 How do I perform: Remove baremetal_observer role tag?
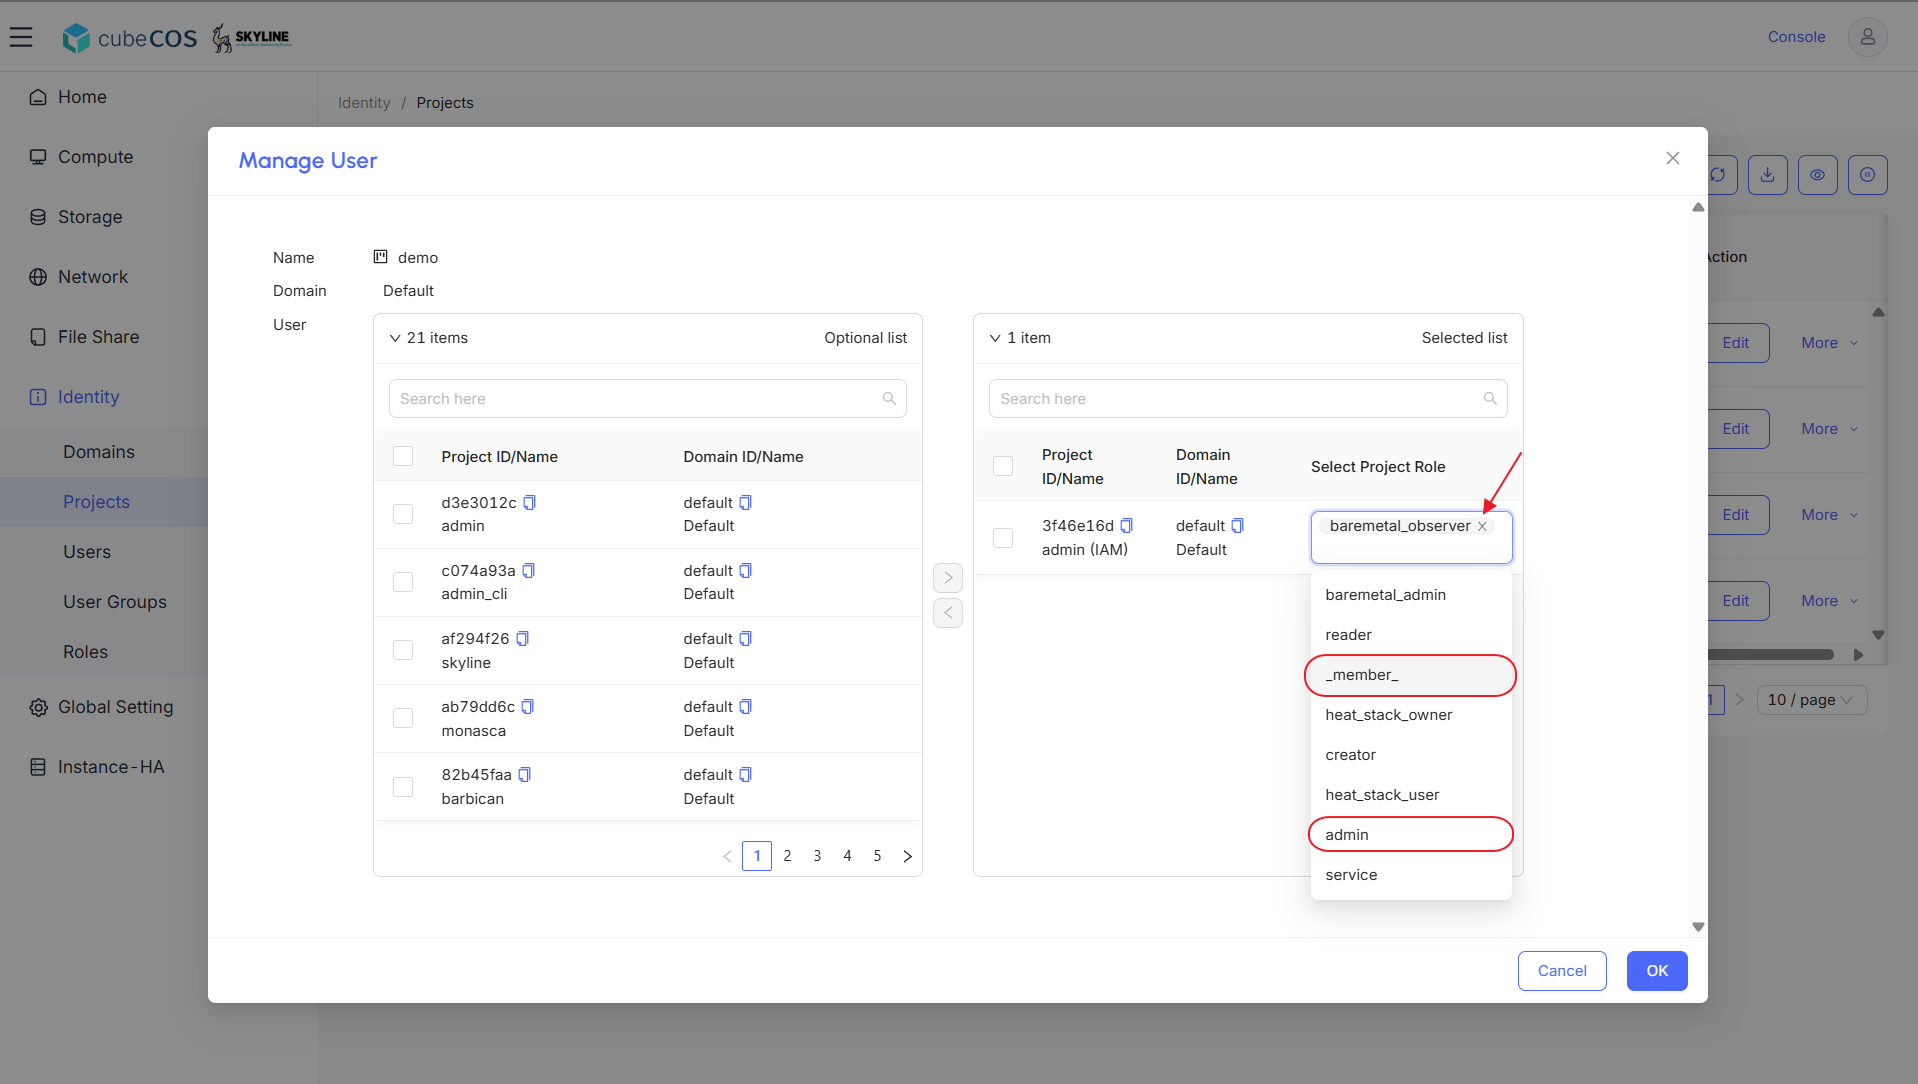pyautogui.click(x=1482, y=526)
